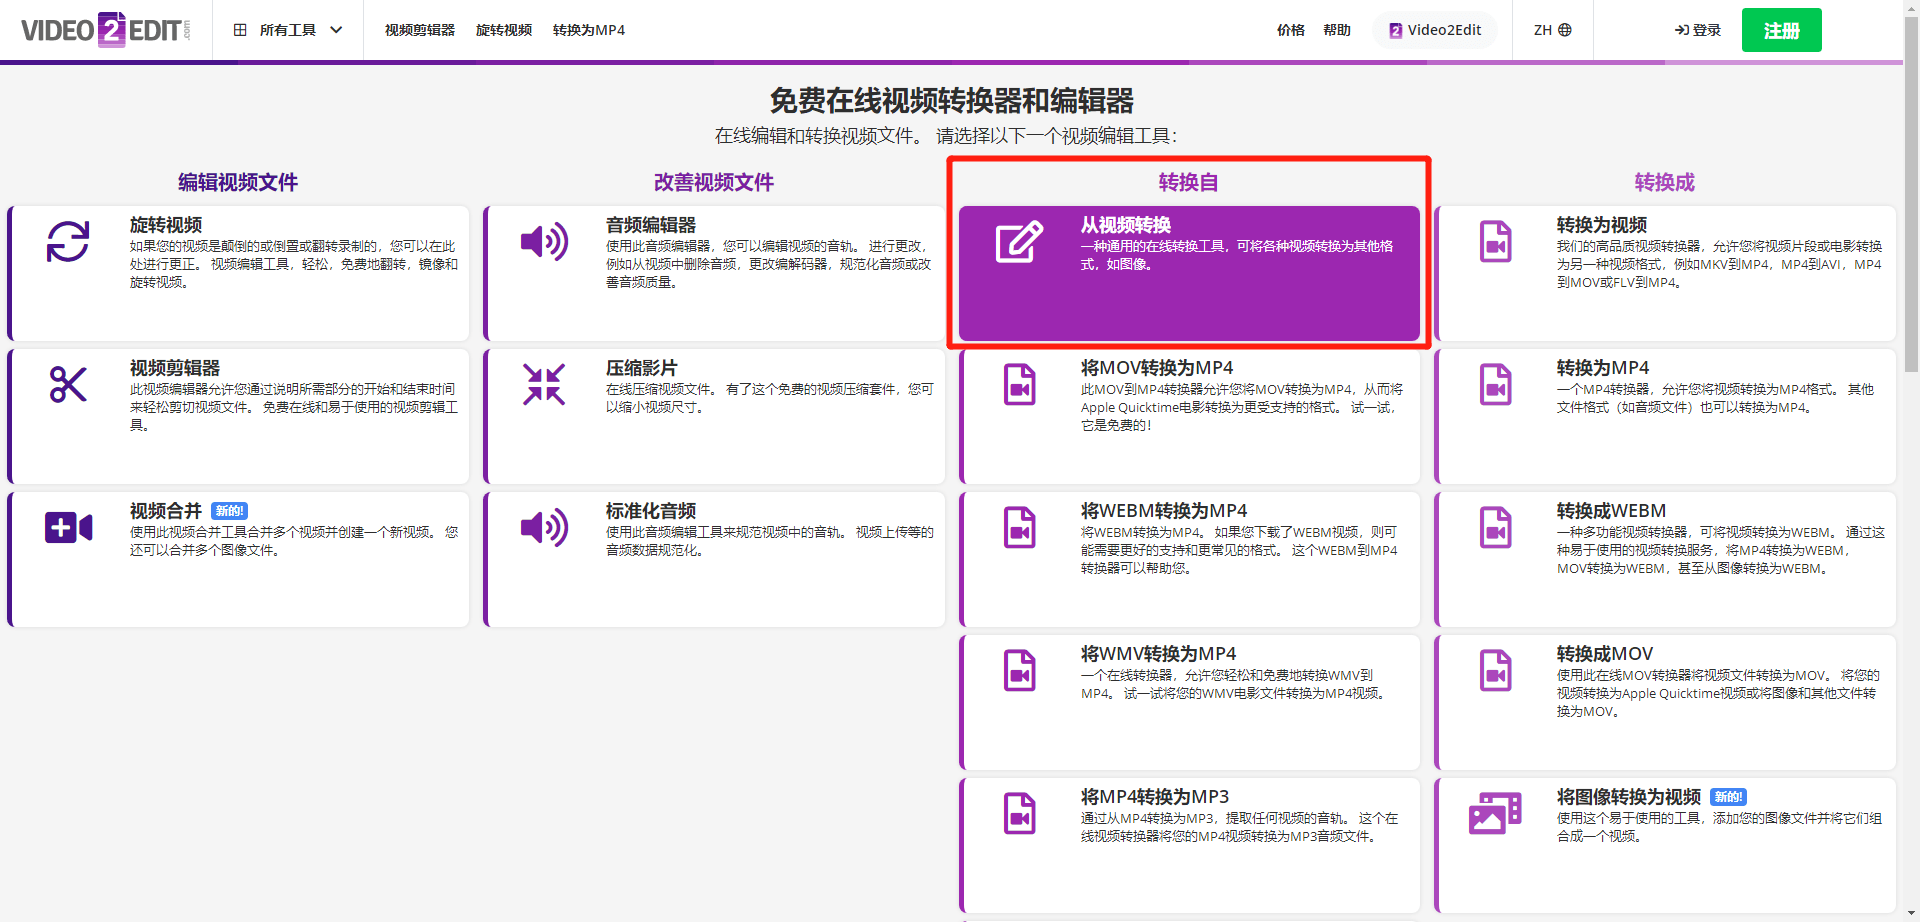
Task: Expand the 所有工具 dropdown chevron
Action: pyautogui.click(x=336, y=30)
